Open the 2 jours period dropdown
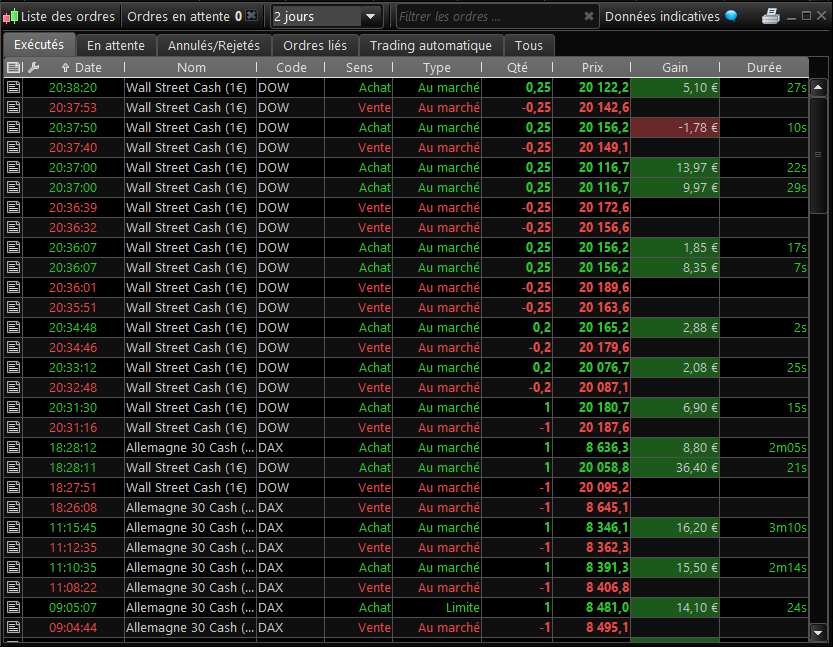 325,16
